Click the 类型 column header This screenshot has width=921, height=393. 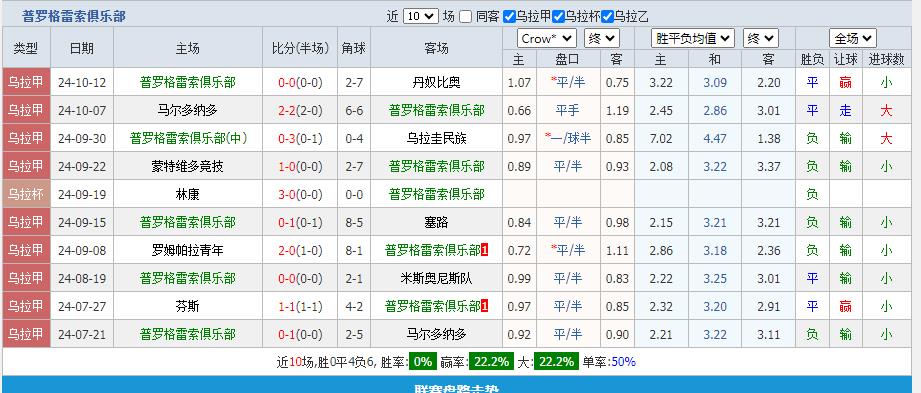point(26,48)
